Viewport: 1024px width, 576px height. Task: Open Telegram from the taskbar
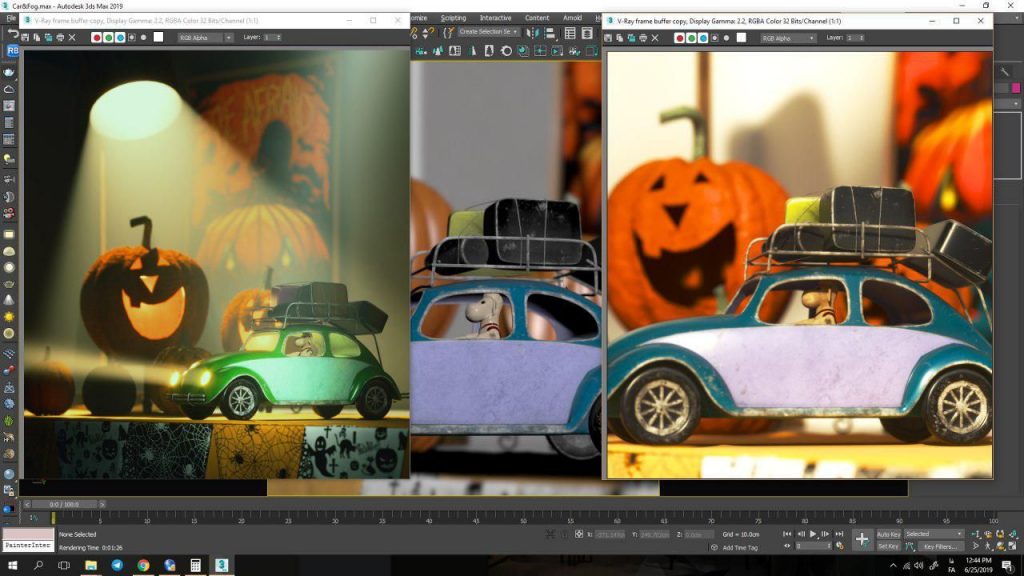[117, 565]
